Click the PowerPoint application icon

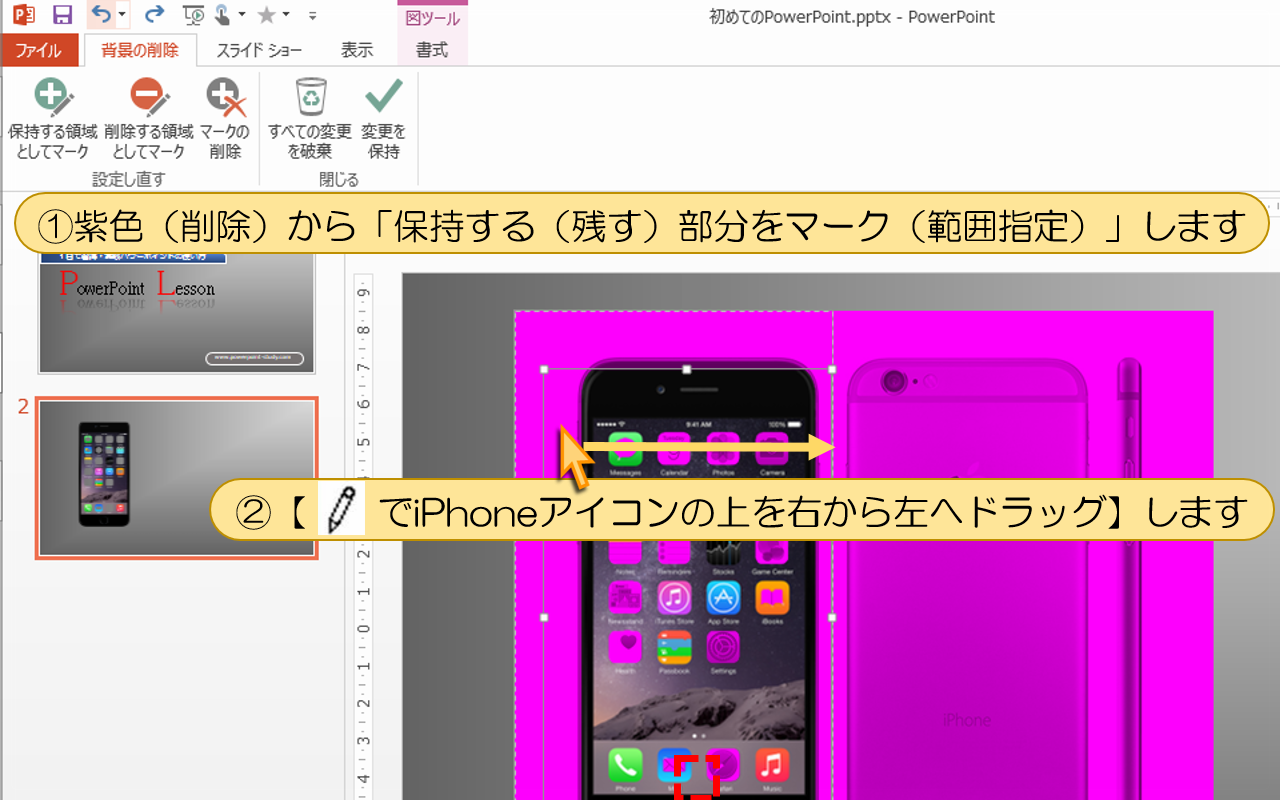[x=23, y=15]
